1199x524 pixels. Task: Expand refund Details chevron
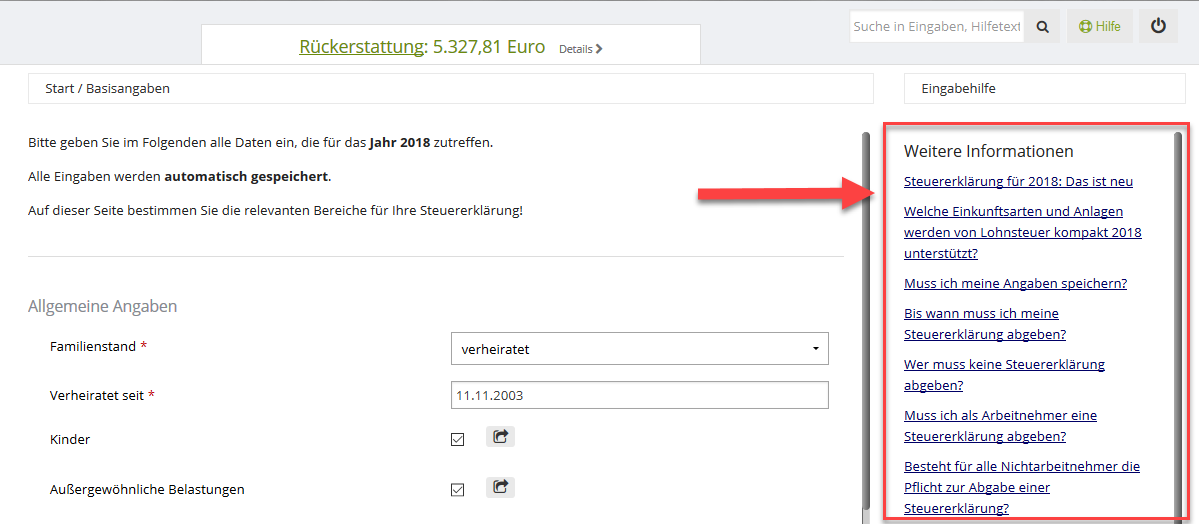coord(581,48)
